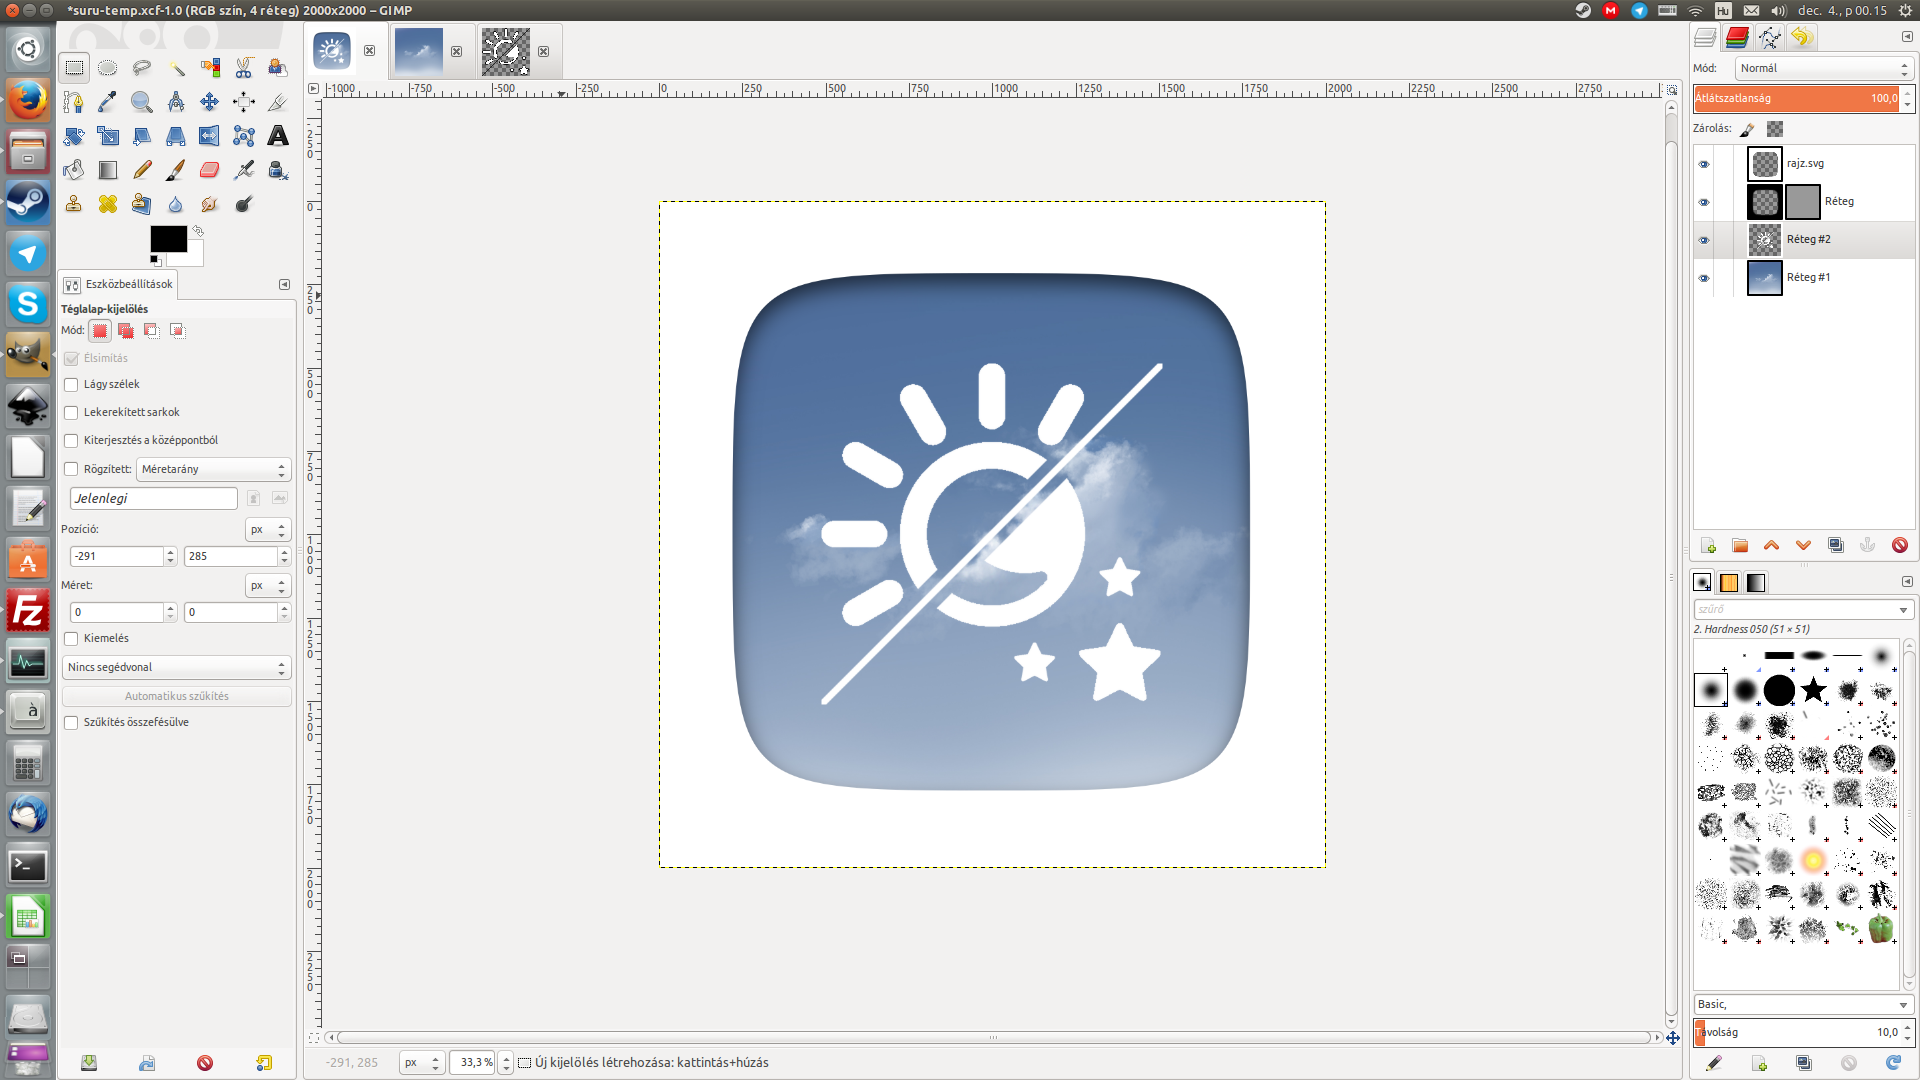Enable the Lágy szélek checkbox
The image size is (1920, 1080).
(71, 385)
